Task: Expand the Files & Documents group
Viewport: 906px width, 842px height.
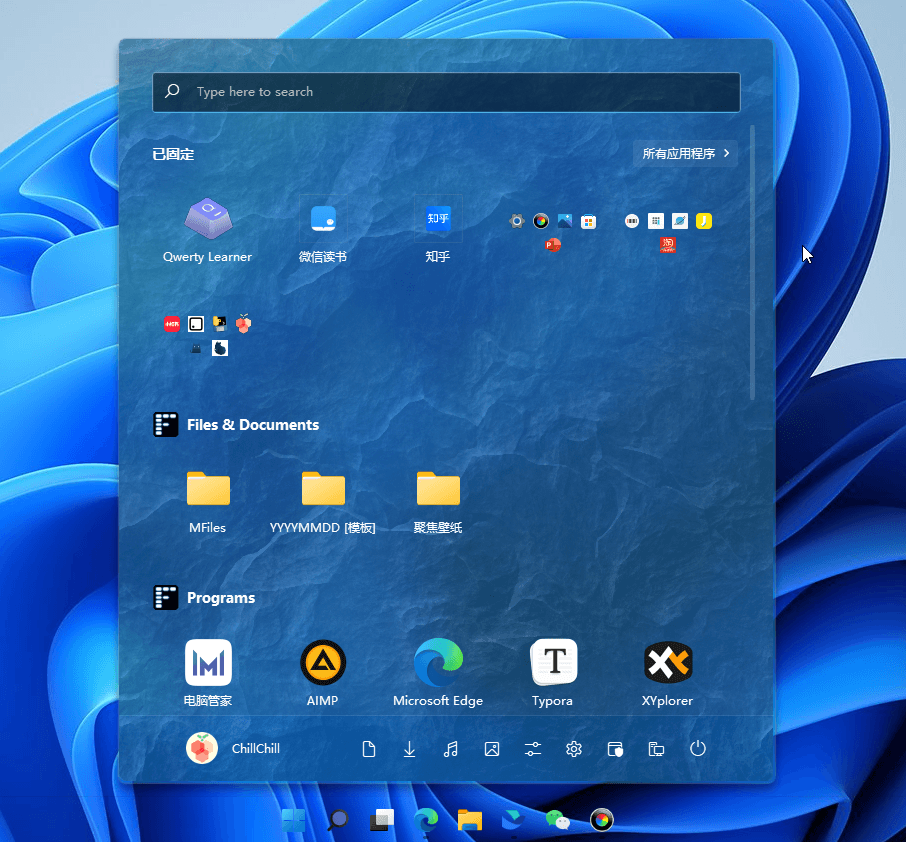Action: (x=236, y=425)
